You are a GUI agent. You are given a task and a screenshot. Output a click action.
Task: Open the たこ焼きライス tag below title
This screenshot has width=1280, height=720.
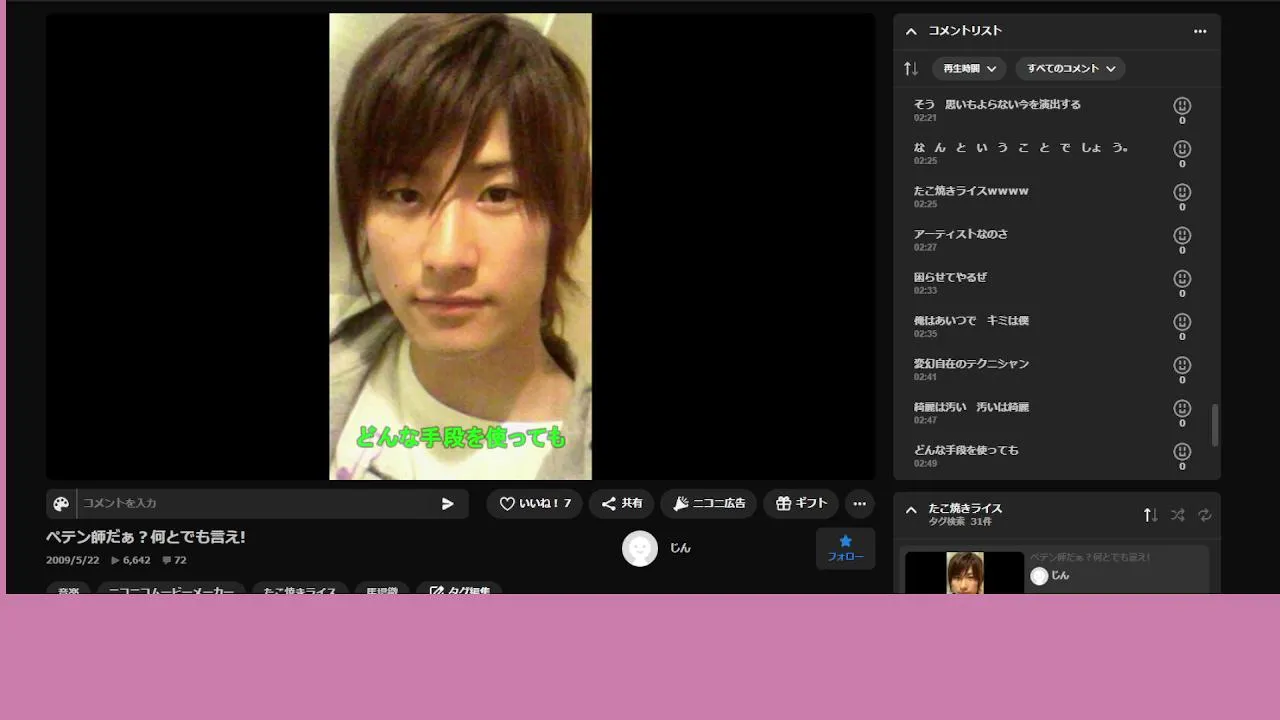300,589
